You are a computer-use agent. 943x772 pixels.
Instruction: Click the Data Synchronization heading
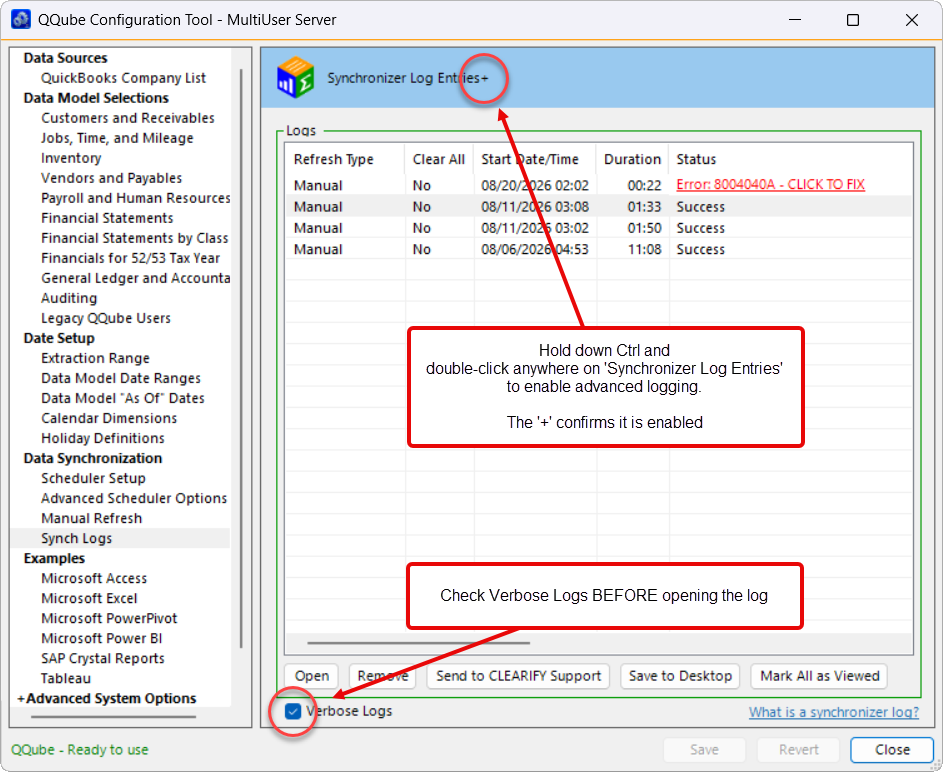[x=93, y=458]
